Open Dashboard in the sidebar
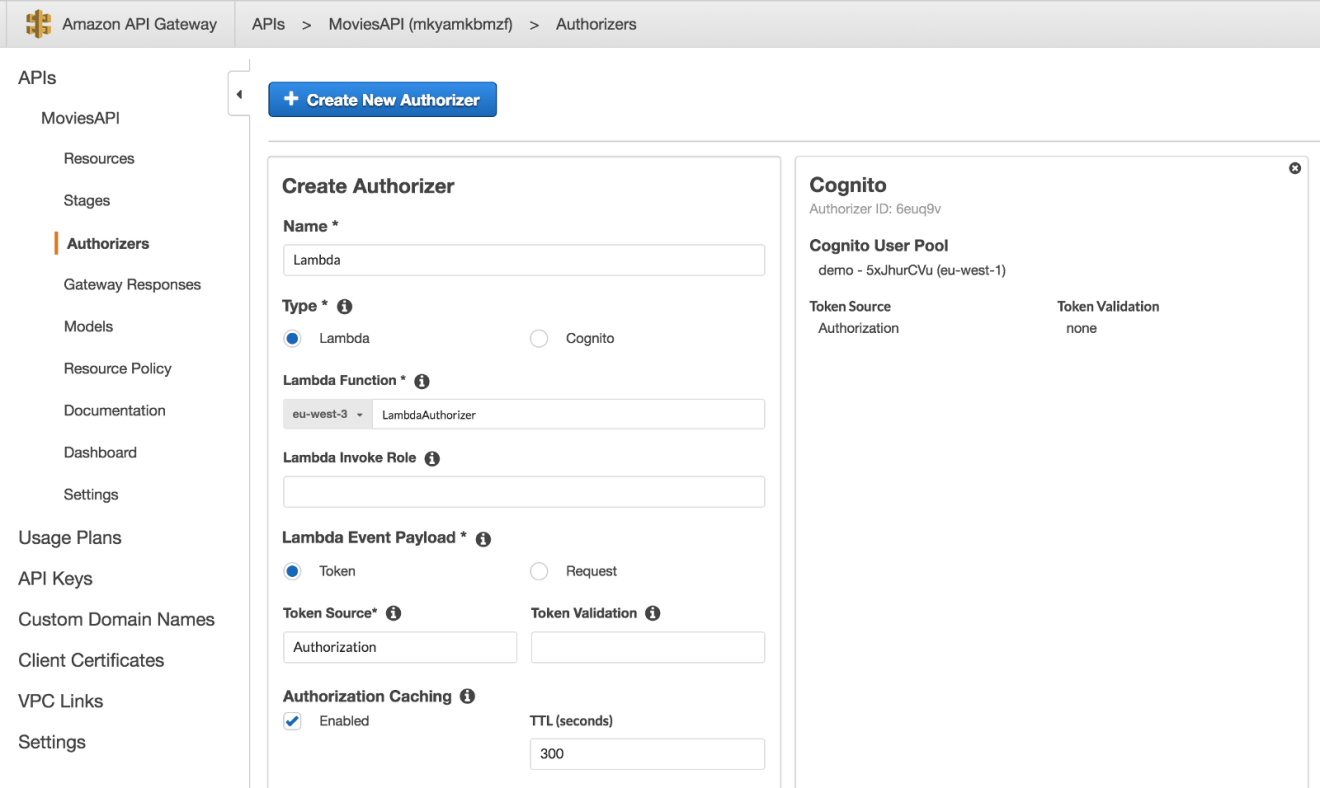This screenshot has width=1320, height=788. pos(100,453)
